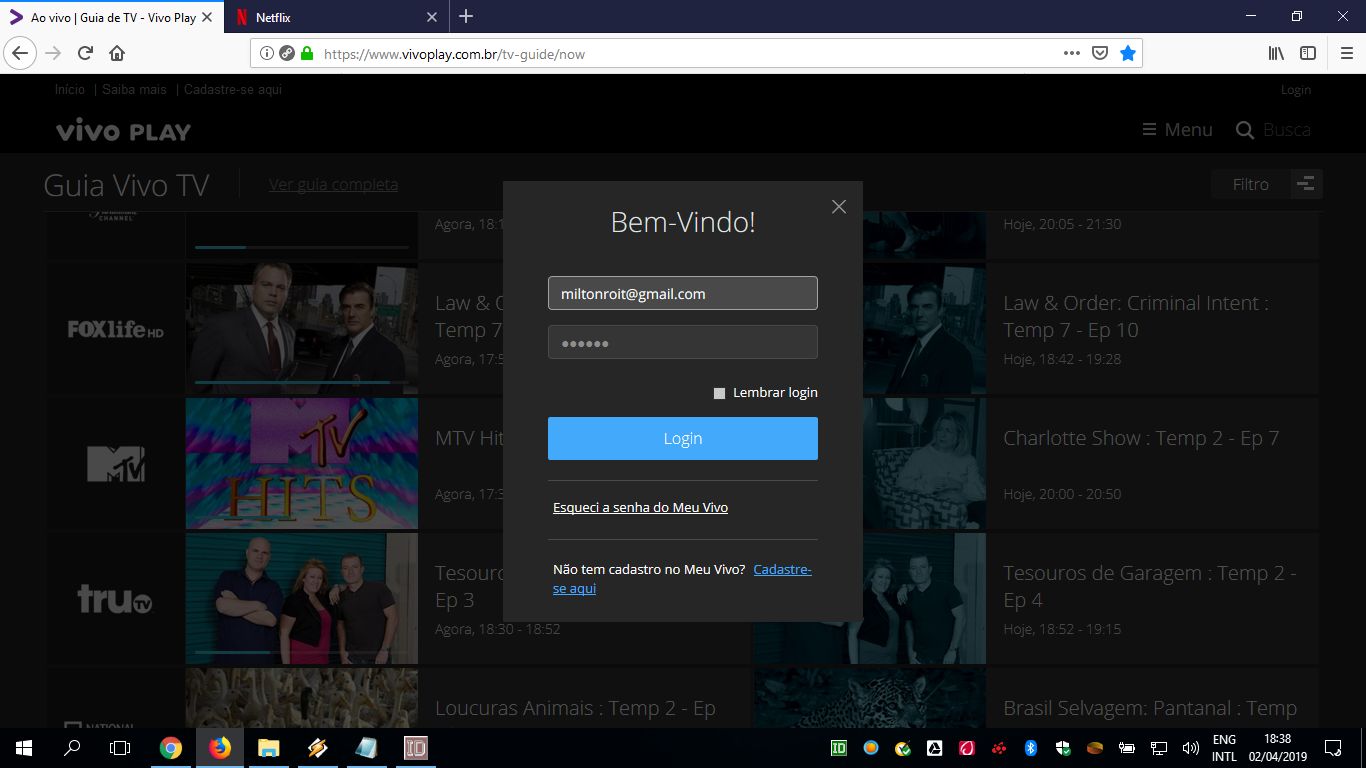
Task: Open Notepad from the taskbar
Action: 366,748
